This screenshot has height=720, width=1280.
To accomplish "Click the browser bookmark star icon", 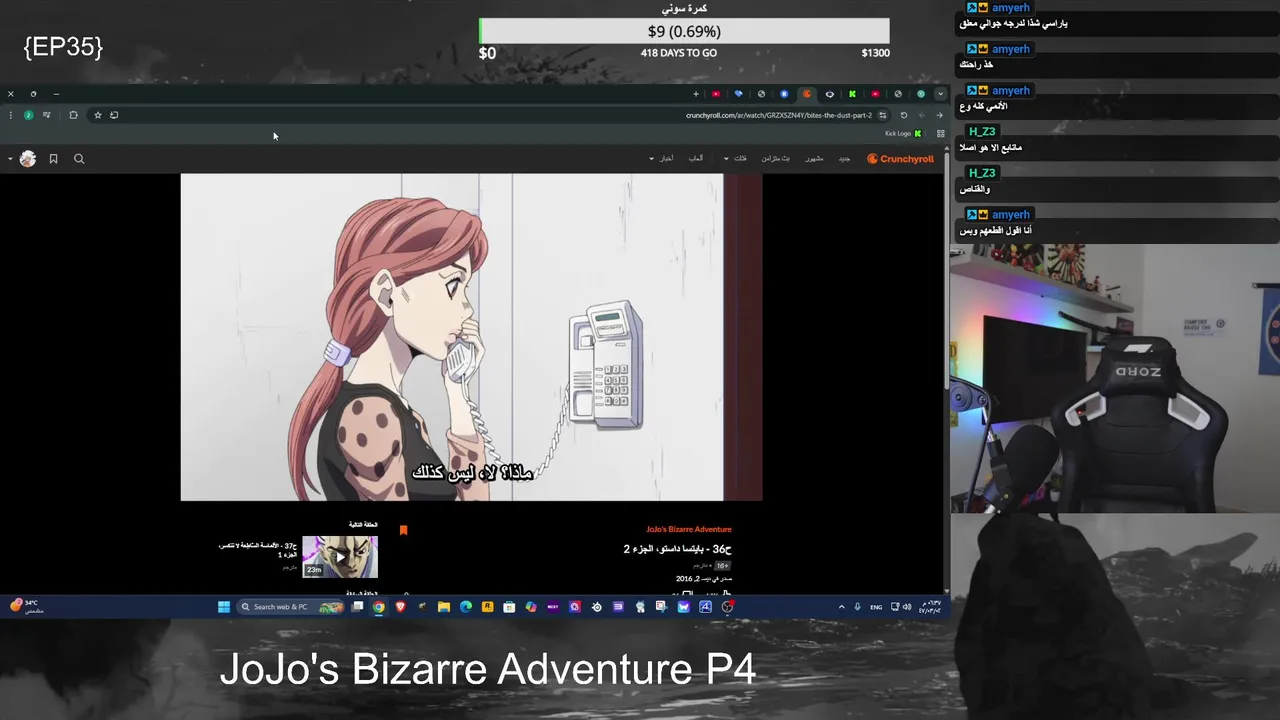I will tap(97, 115).
